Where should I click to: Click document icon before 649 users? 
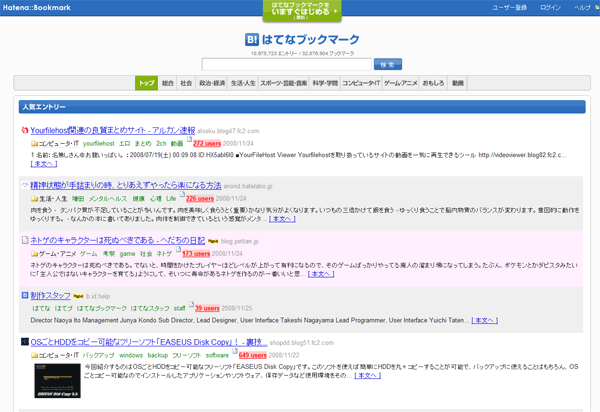pyautogui.click(x=235, y=352)
